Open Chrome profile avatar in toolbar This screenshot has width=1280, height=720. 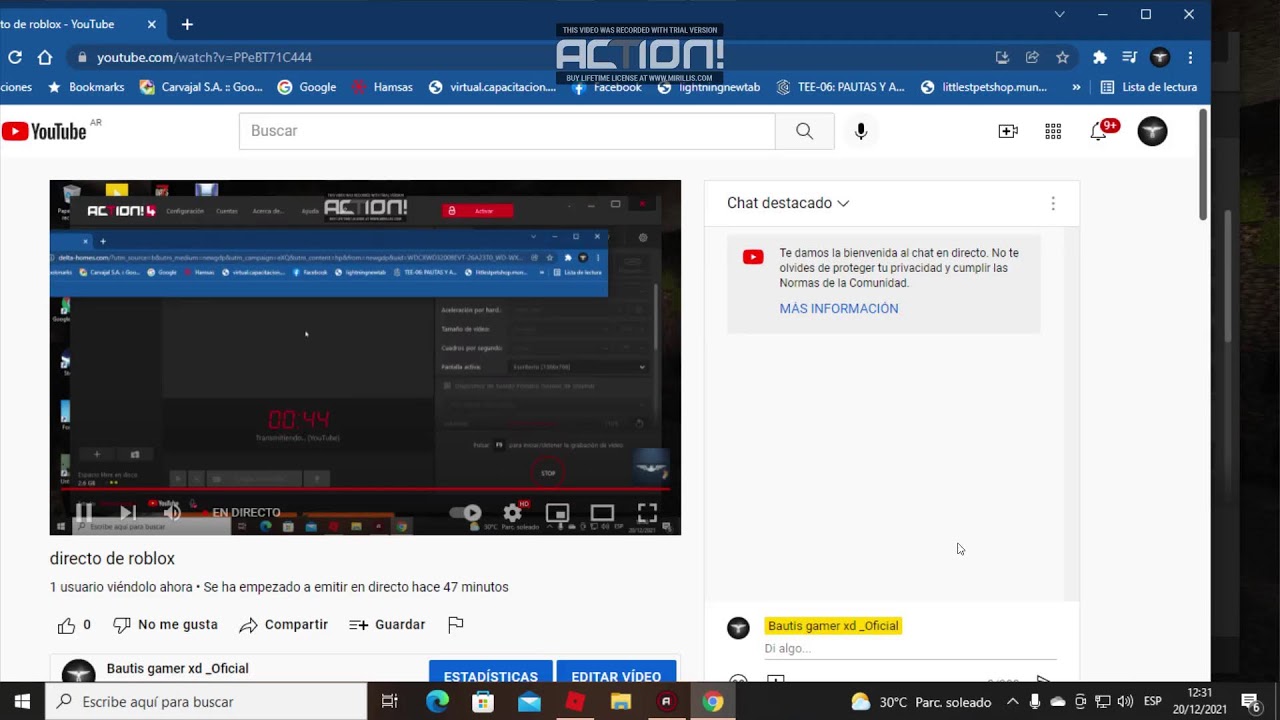(1160, 57)
